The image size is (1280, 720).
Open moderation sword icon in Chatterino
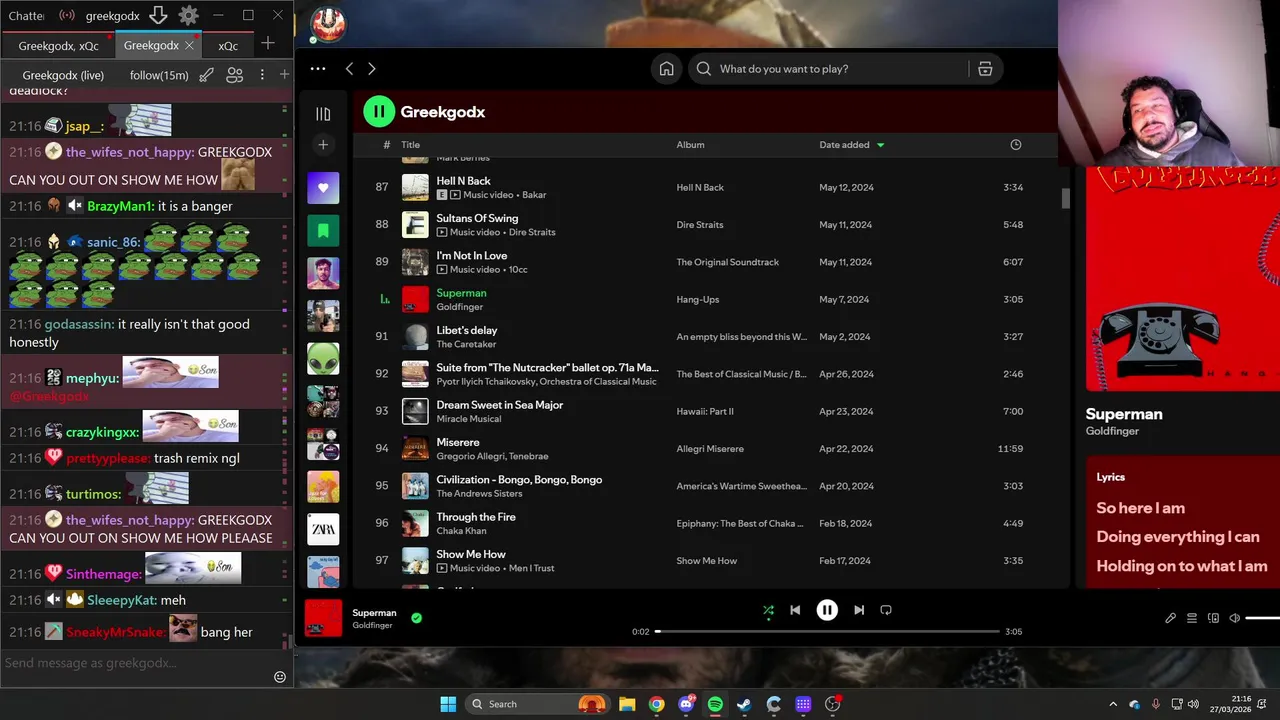coord(206,75)
